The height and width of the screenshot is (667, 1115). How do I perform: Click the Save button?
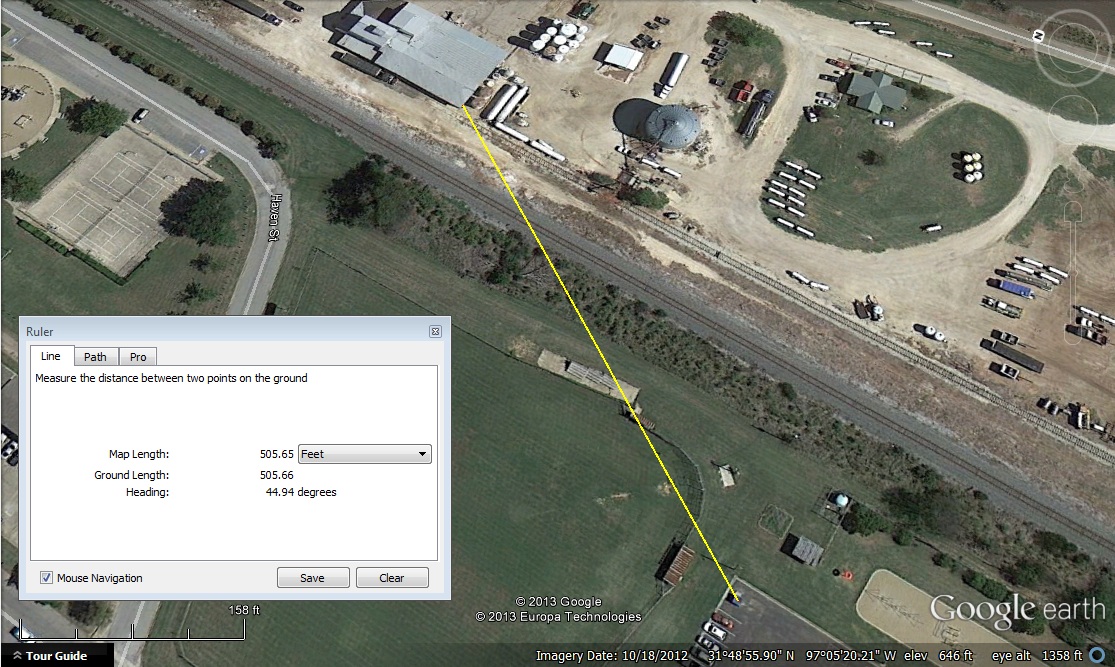[x=313, y=577]
